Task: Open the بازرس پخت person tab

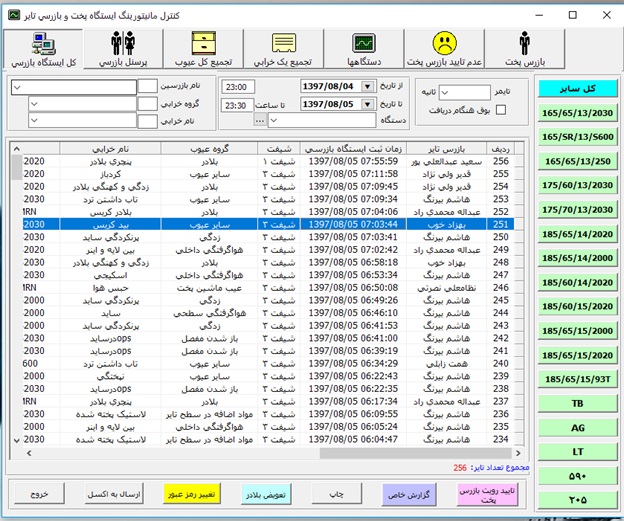Action: [x=525, y=49]
